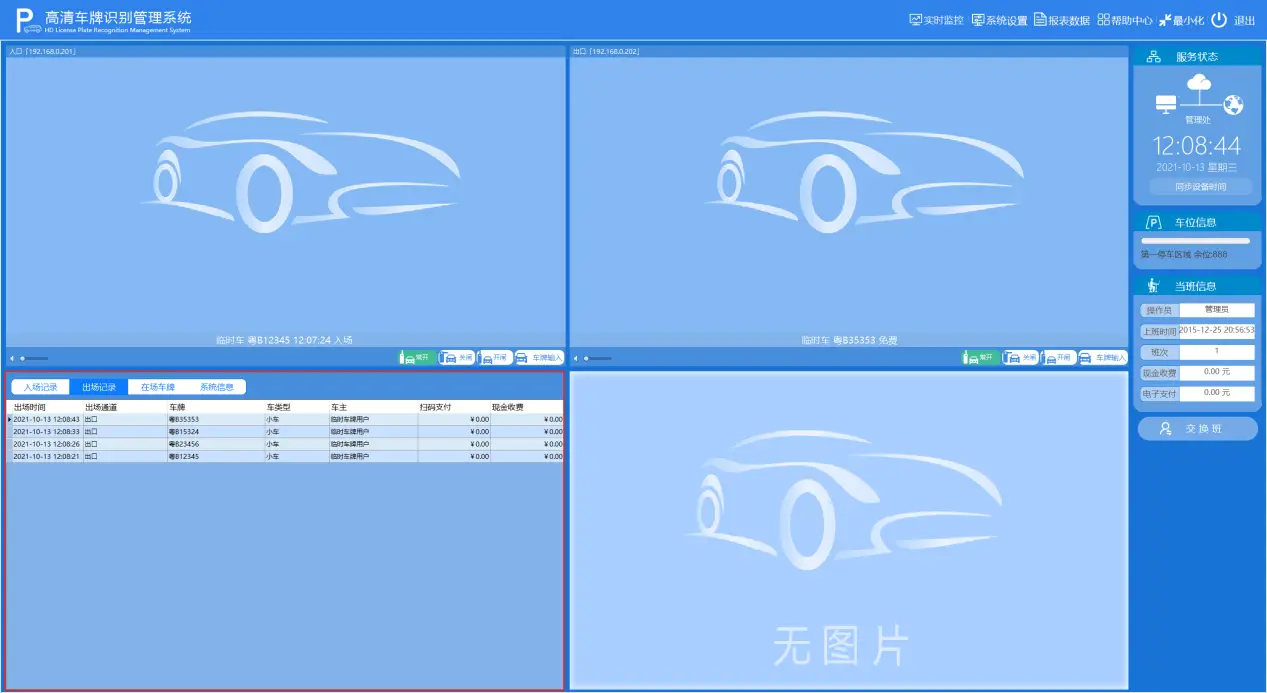The image size is (1267, 693).
Task: Click 开闸 open-gate button on entrance camera
Action: [x=495, y=357]
